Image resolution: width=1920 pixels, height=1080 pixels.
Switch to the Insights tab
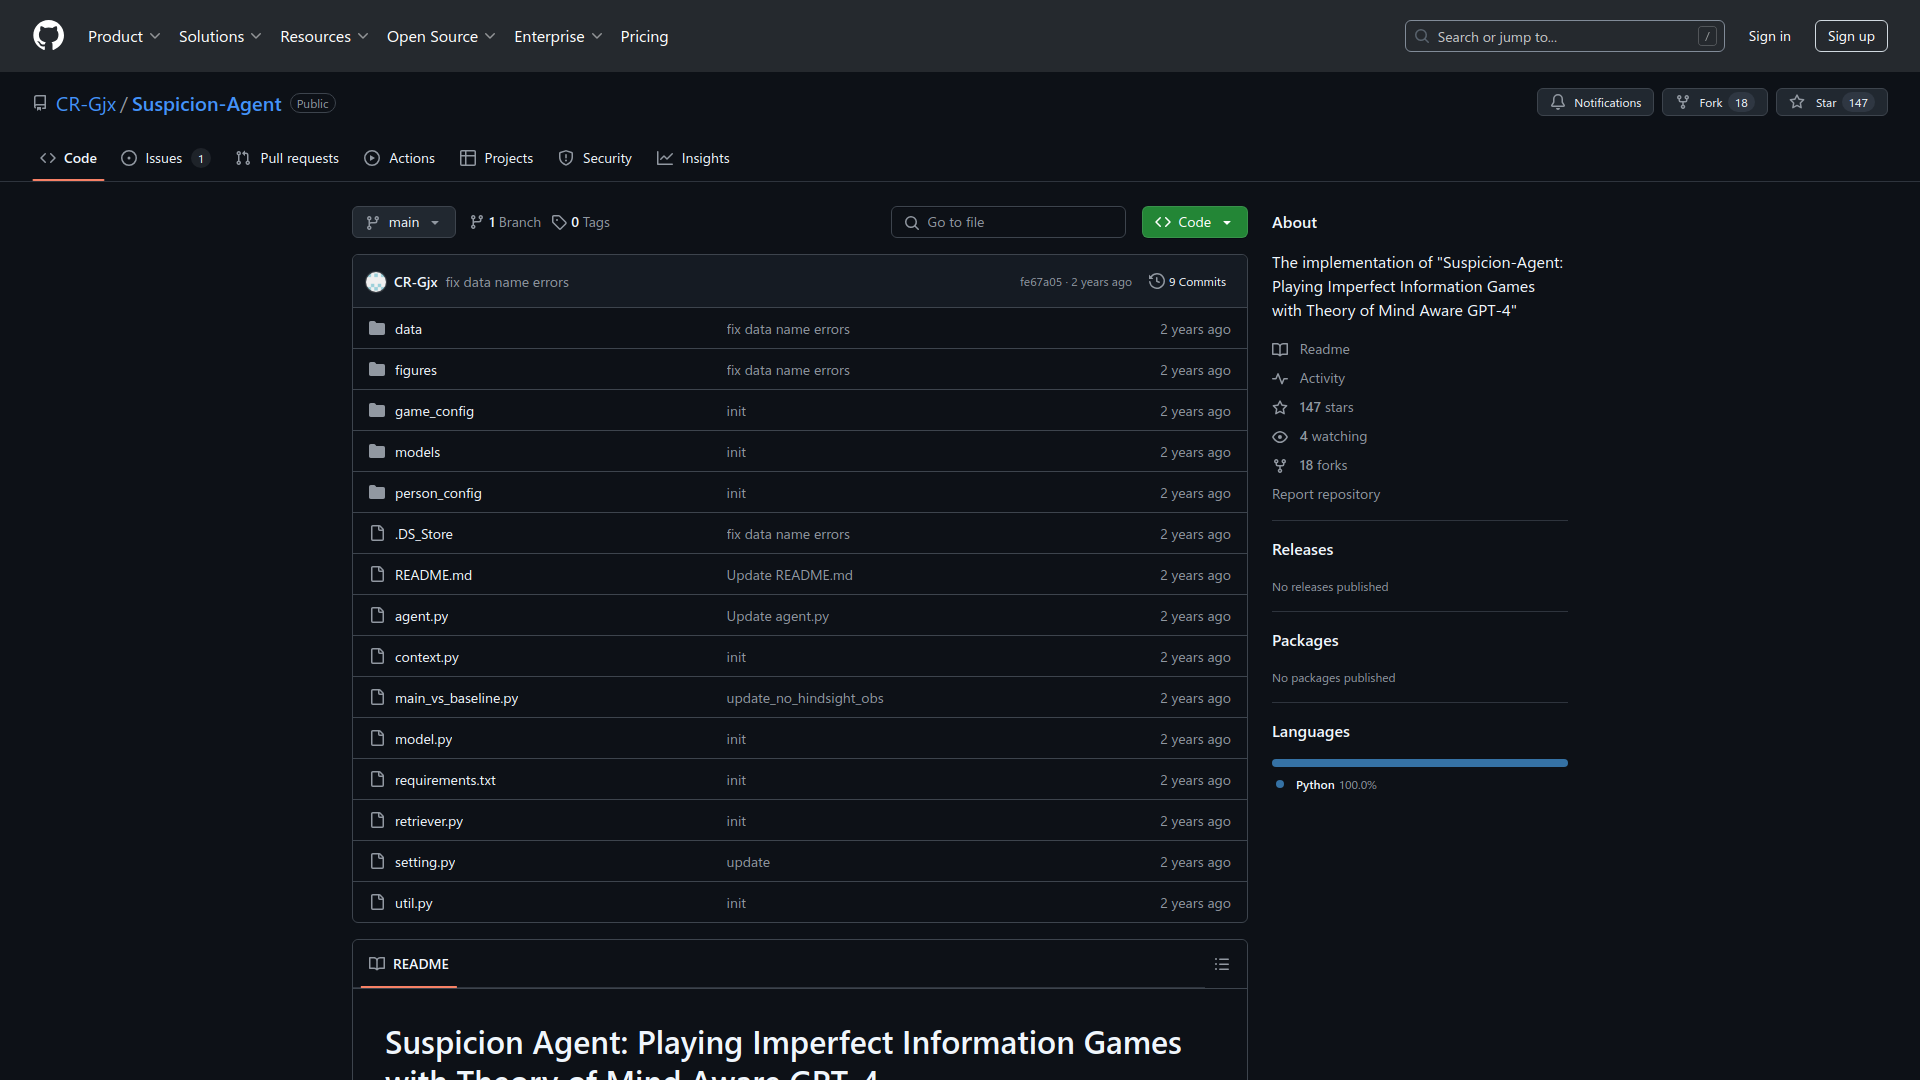tap(693, 158)
